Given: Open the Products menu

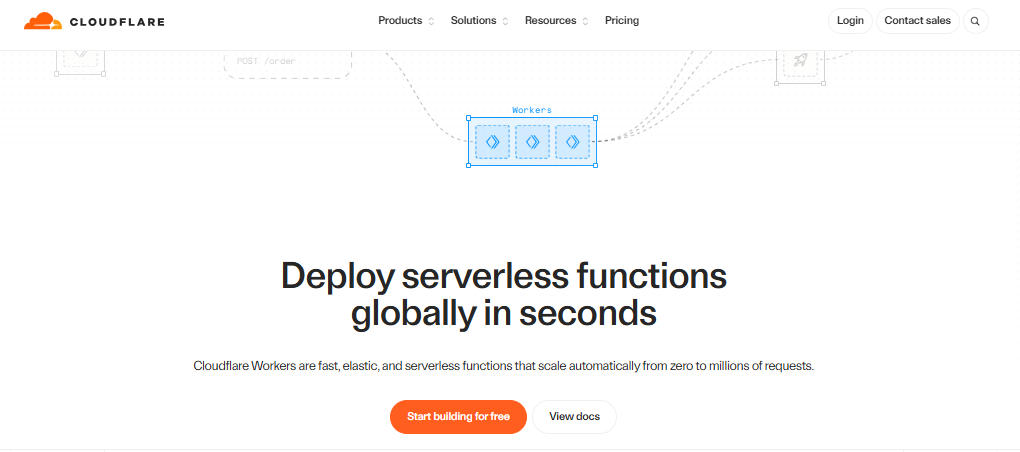Looking at the screenshot, I should (x=400, y=20).
